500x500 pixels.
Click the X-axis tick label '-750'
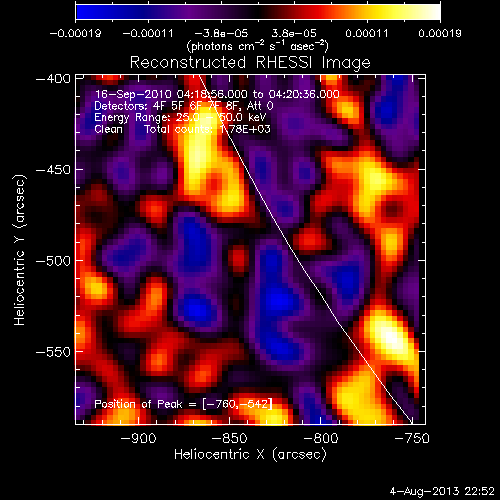(412, 438)
